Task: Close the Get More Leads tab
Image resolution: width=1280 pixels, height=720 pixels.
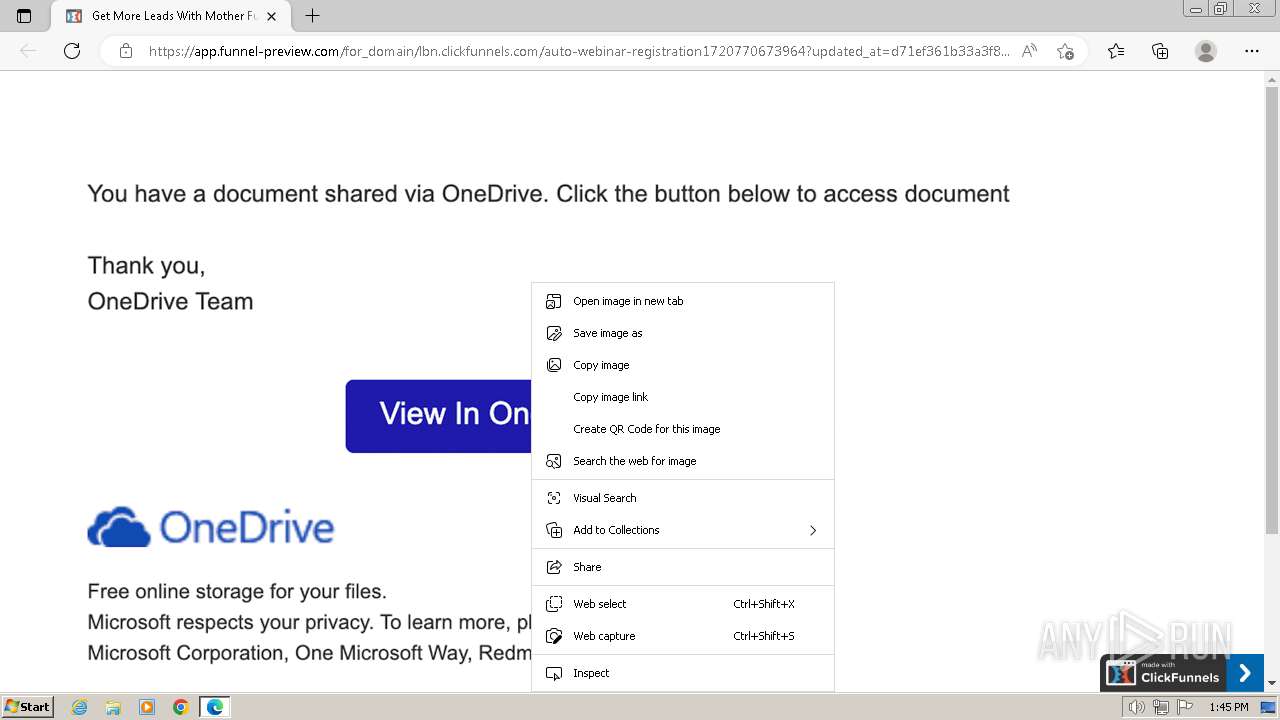Action: pyautogui.click(x=271, y=16)
